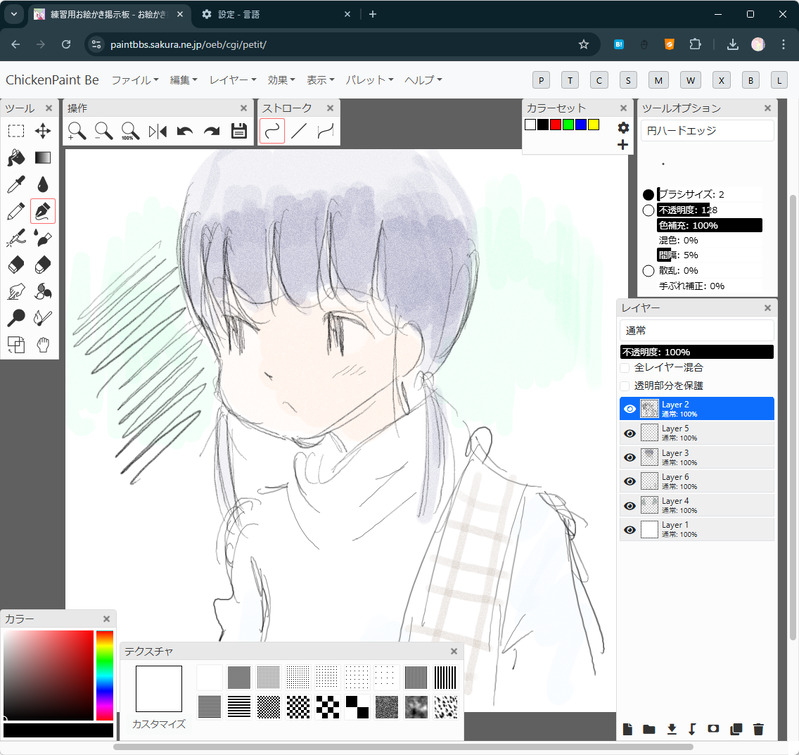This screenshot has height=755, width=799.
Task: Hide Layer 6 with eye icon
Action: tap(630, 481)
